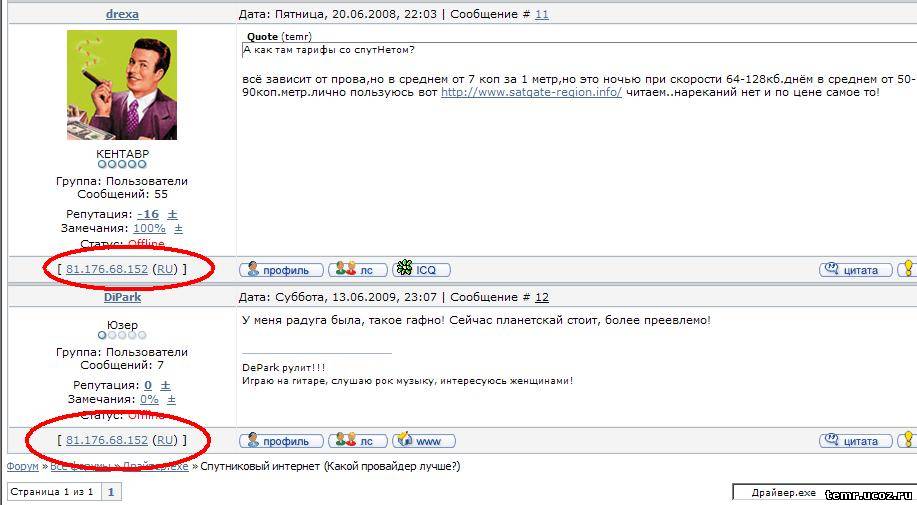View DiPark's reputation value 0
The height and width of the screenshot is (505, 917).
(148, 386)
